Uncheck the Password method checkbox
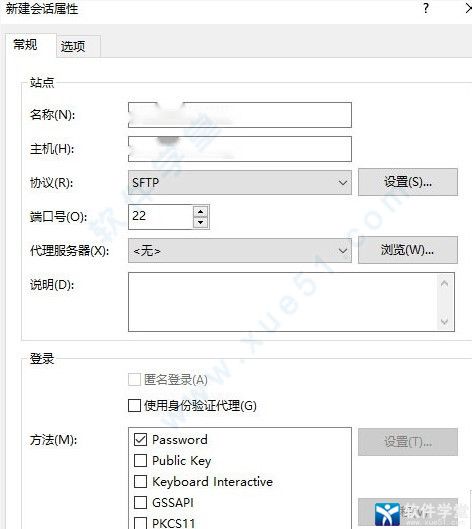 coord(140,440)
